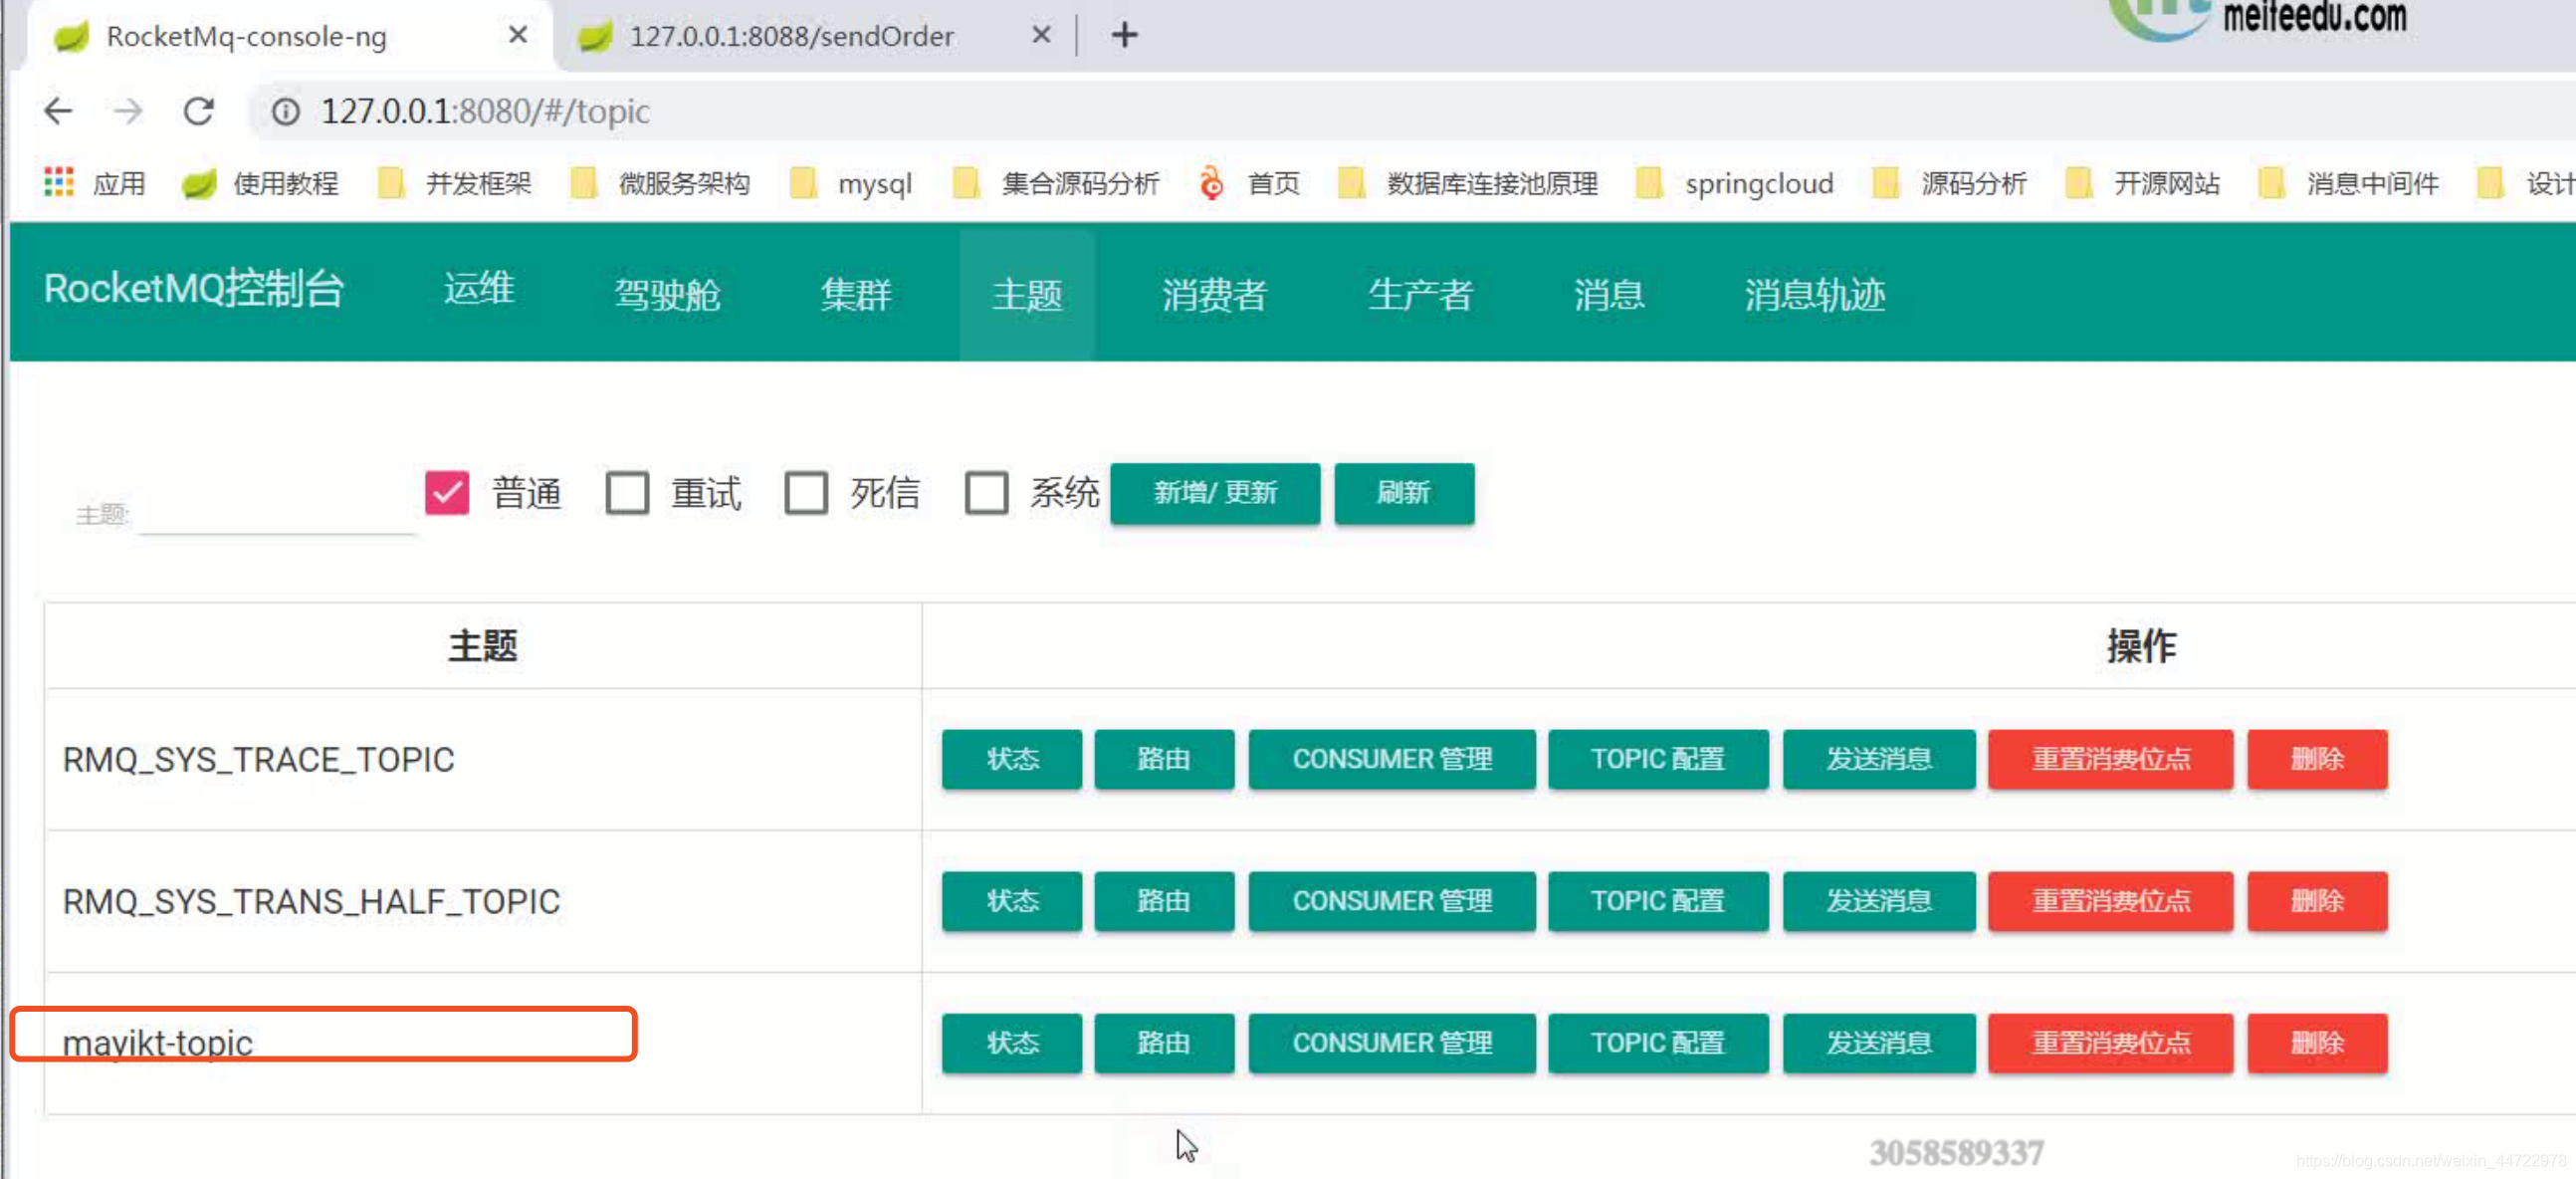
Task: Click the 主题 search input field
Action: coord(277,514)
